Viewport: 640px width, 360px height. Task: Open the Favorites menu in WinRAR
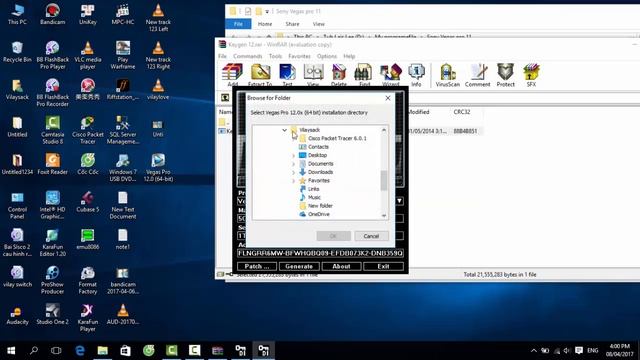(300, 56)
